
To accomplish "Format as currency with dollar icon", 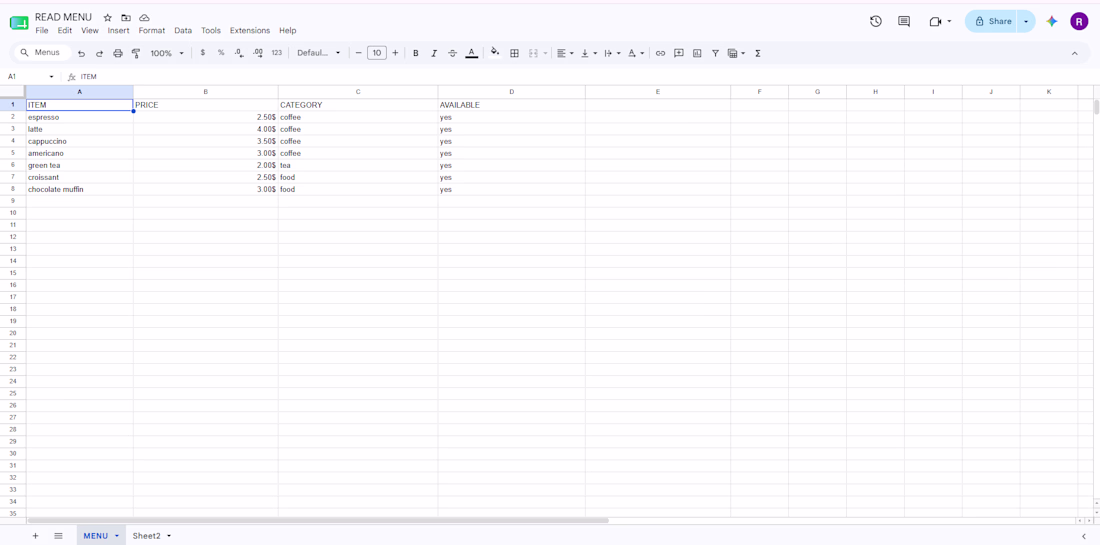I will point(203,53).
